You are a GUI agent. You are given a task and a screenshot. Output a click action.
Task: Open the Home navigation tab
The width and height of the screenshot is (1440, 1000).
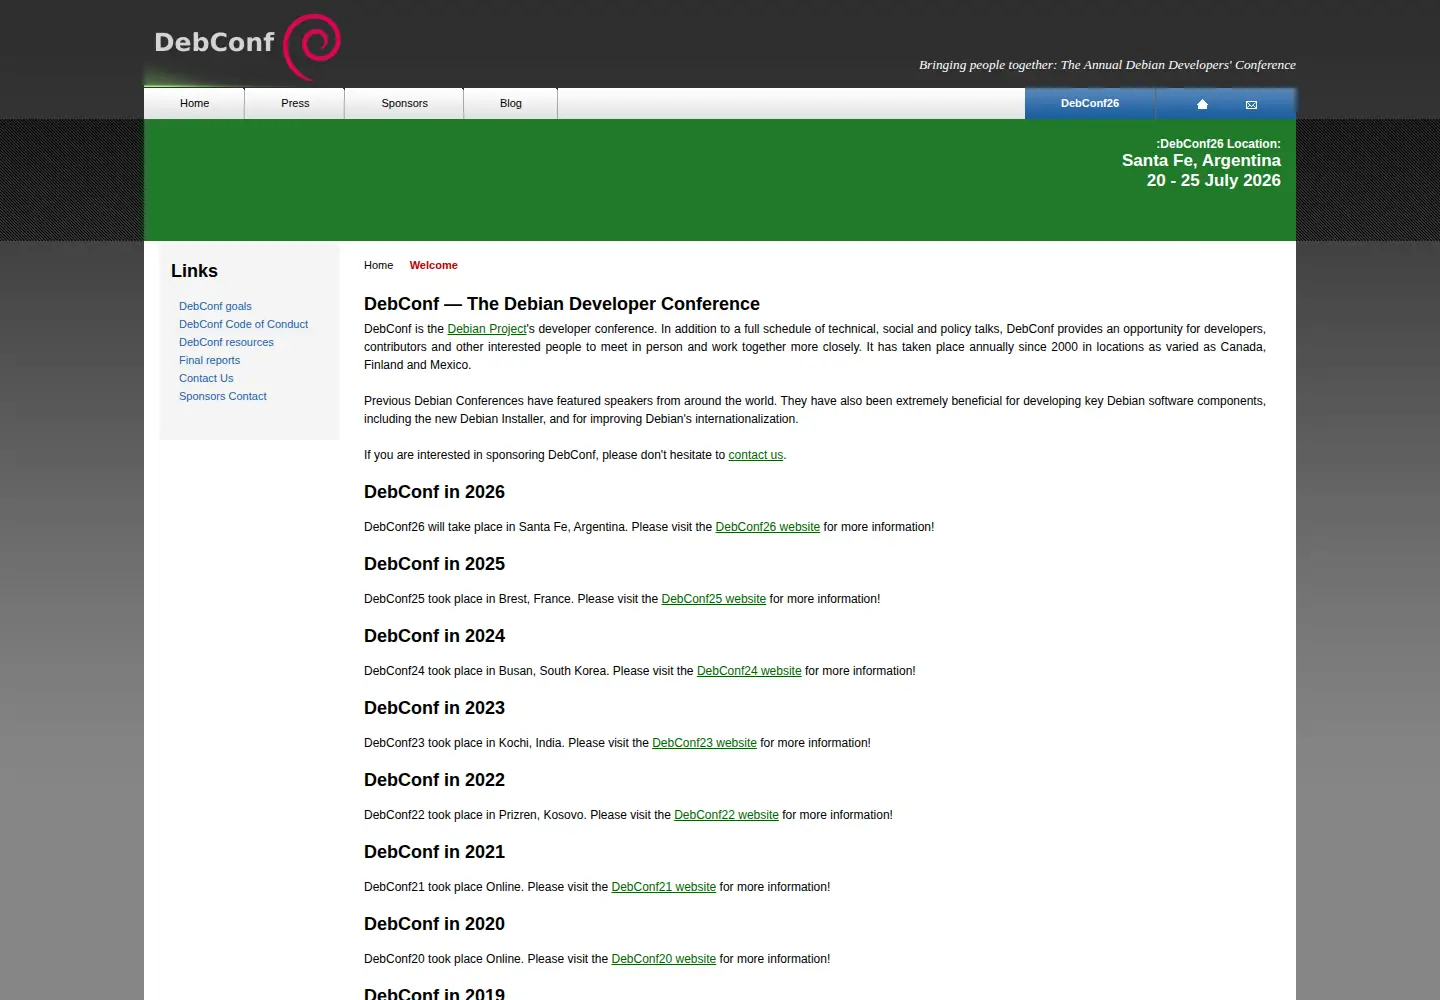tap(194, 103)
